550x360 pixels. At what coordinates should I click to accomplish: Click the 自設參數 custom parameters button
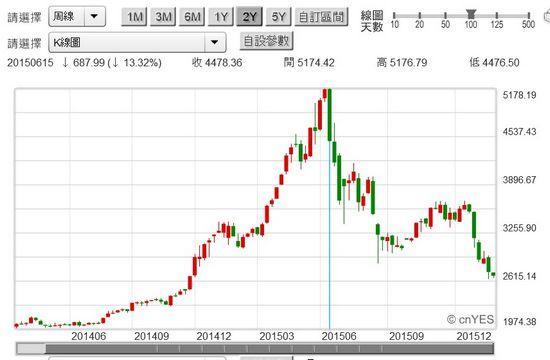pyautogui.click(x=267, y=41)
